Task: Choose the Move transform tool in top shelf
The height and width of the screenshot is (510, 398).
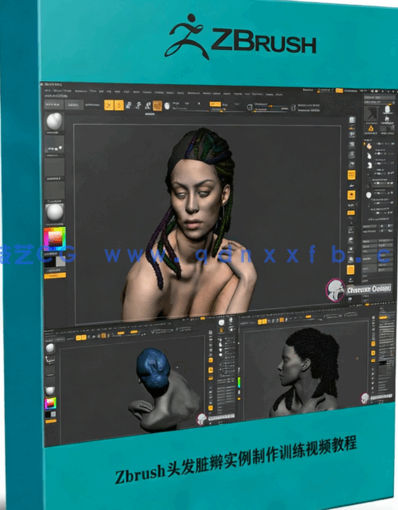Action: click(129, 105)
